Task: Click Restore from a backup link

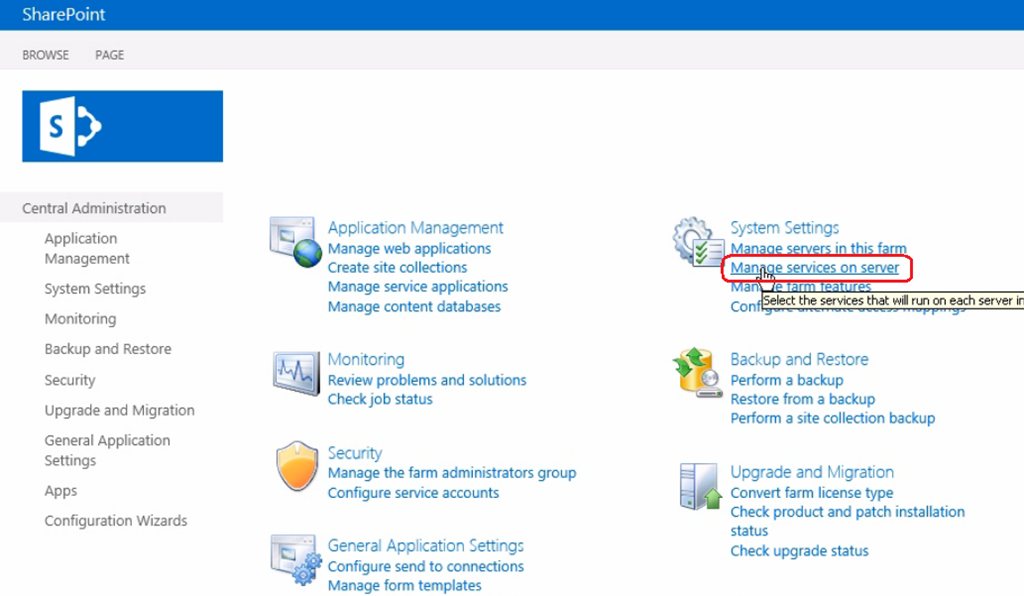Action: 803,399
